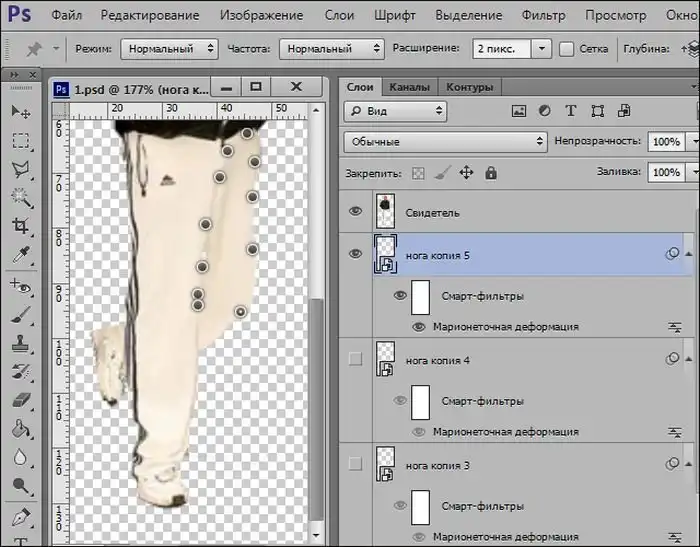Hide the Свидетель layer
This screenshot has height=547, width=700.
click(x=355, y=212)
